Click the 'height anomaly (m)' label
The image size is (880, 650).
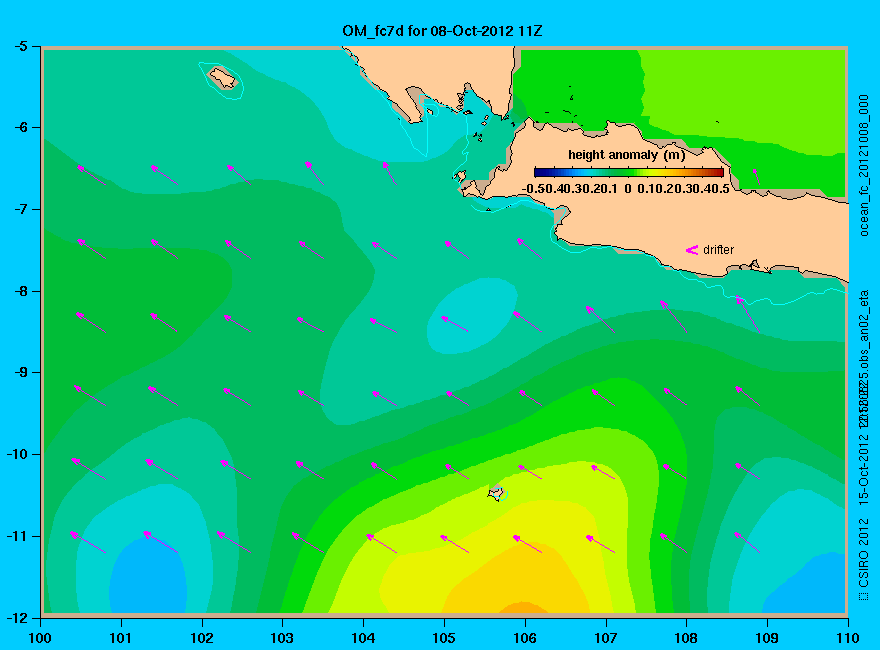pos(626,155)
